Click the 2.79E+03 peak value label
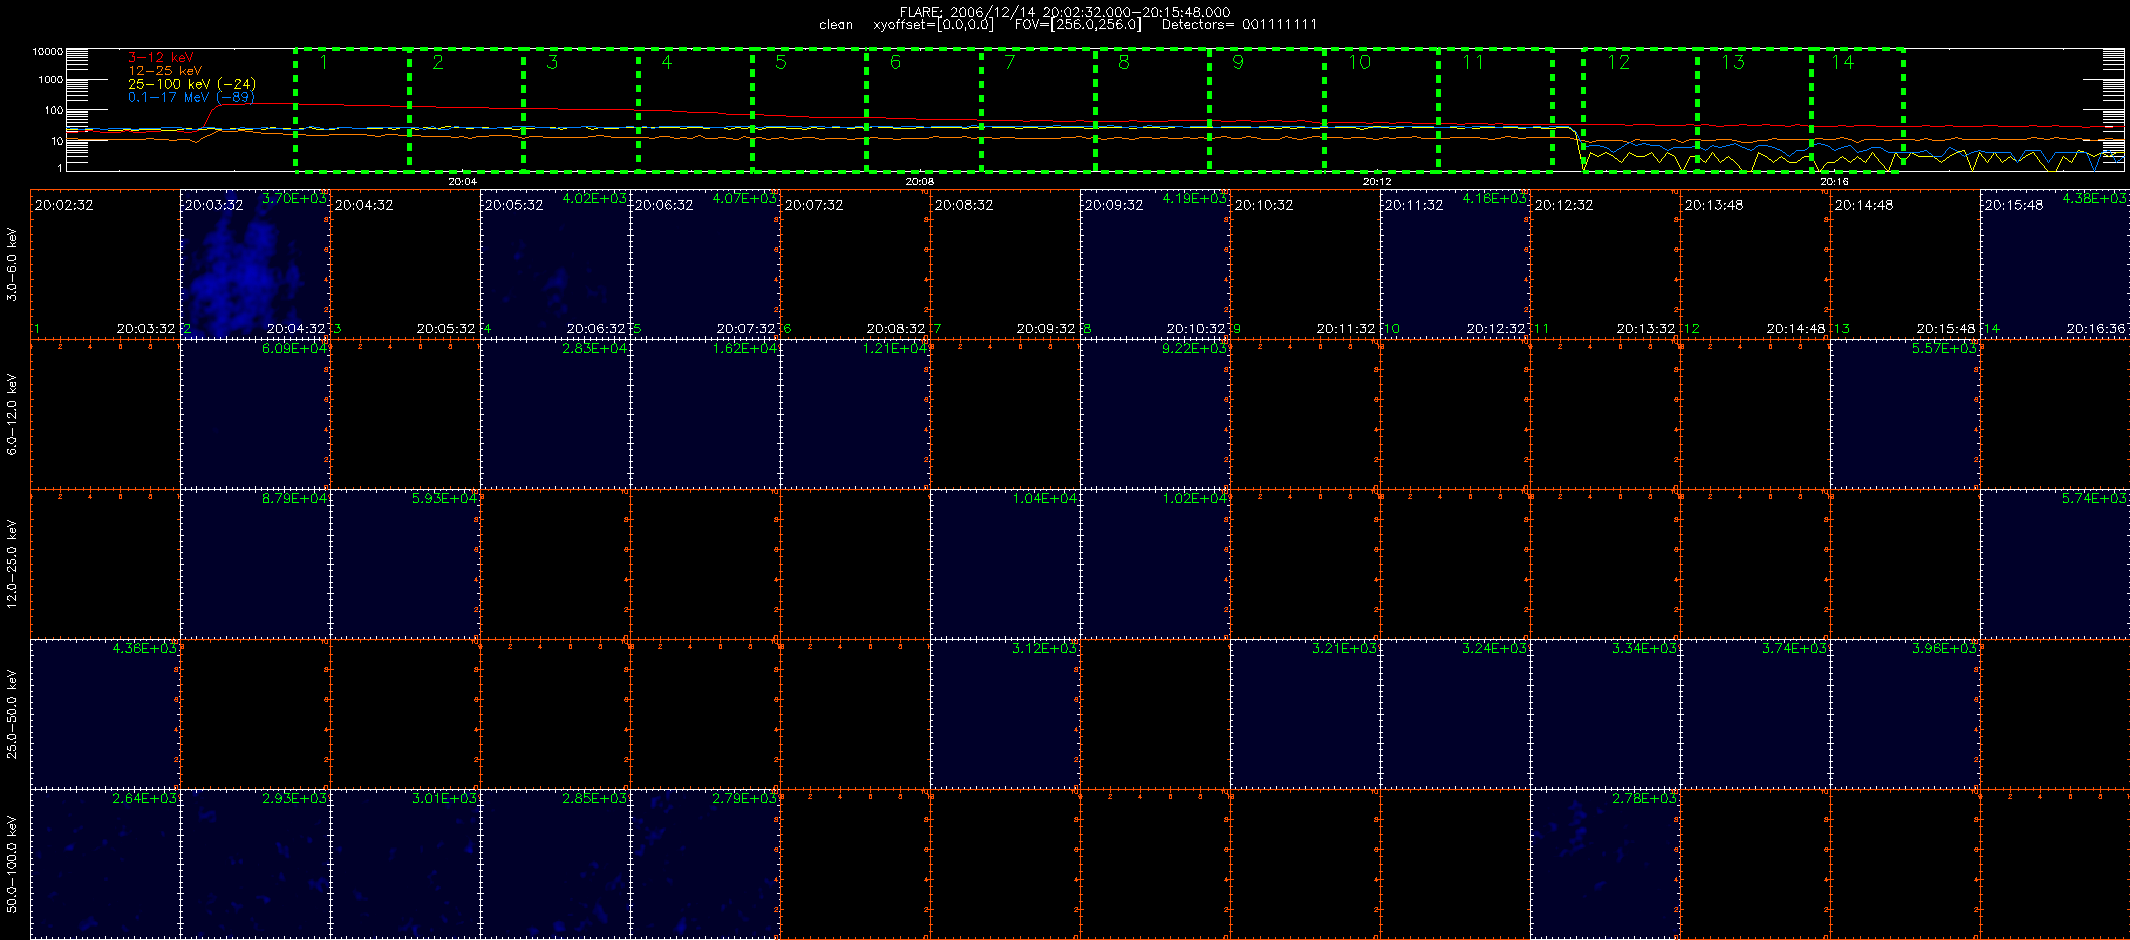 [744, 799]
